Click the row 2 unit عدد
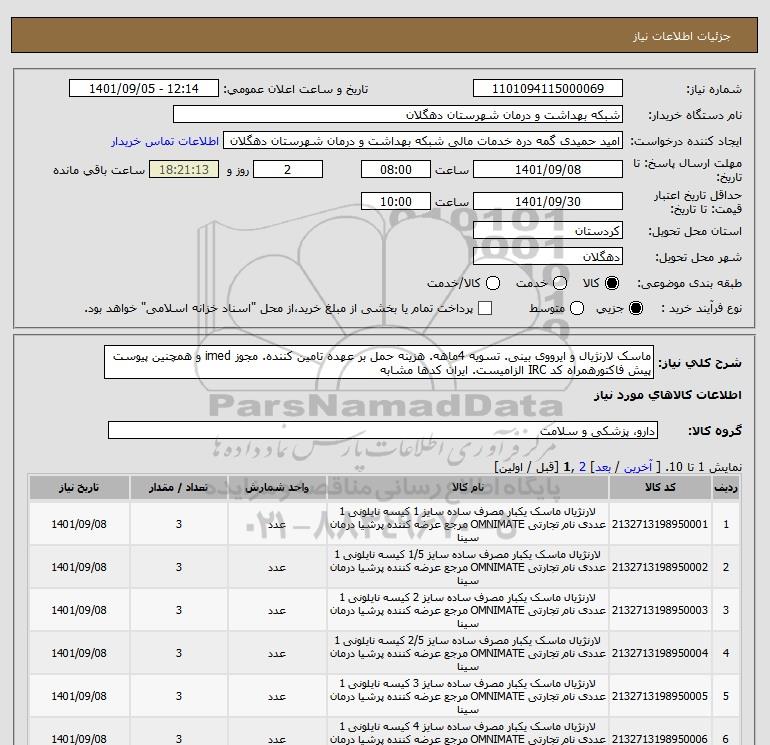 277,567
